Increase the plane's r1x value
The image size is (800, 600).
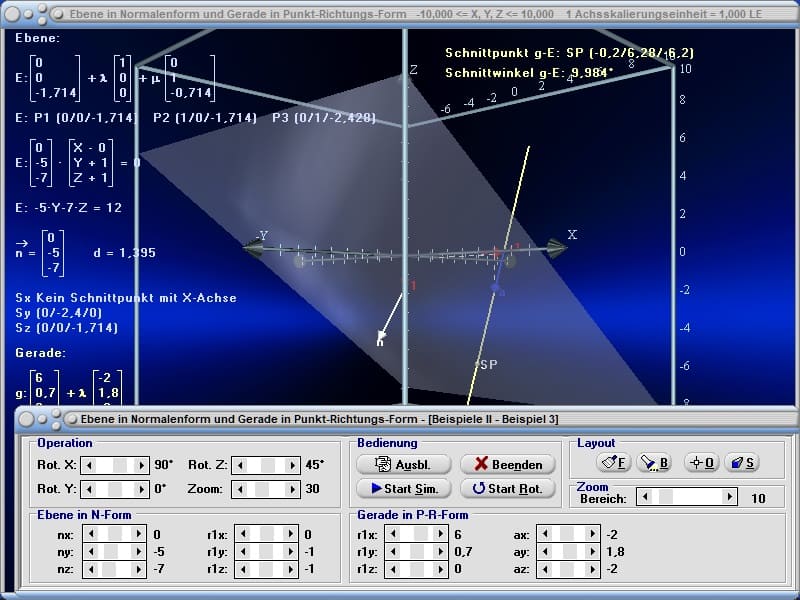click(x=290, y=535)
